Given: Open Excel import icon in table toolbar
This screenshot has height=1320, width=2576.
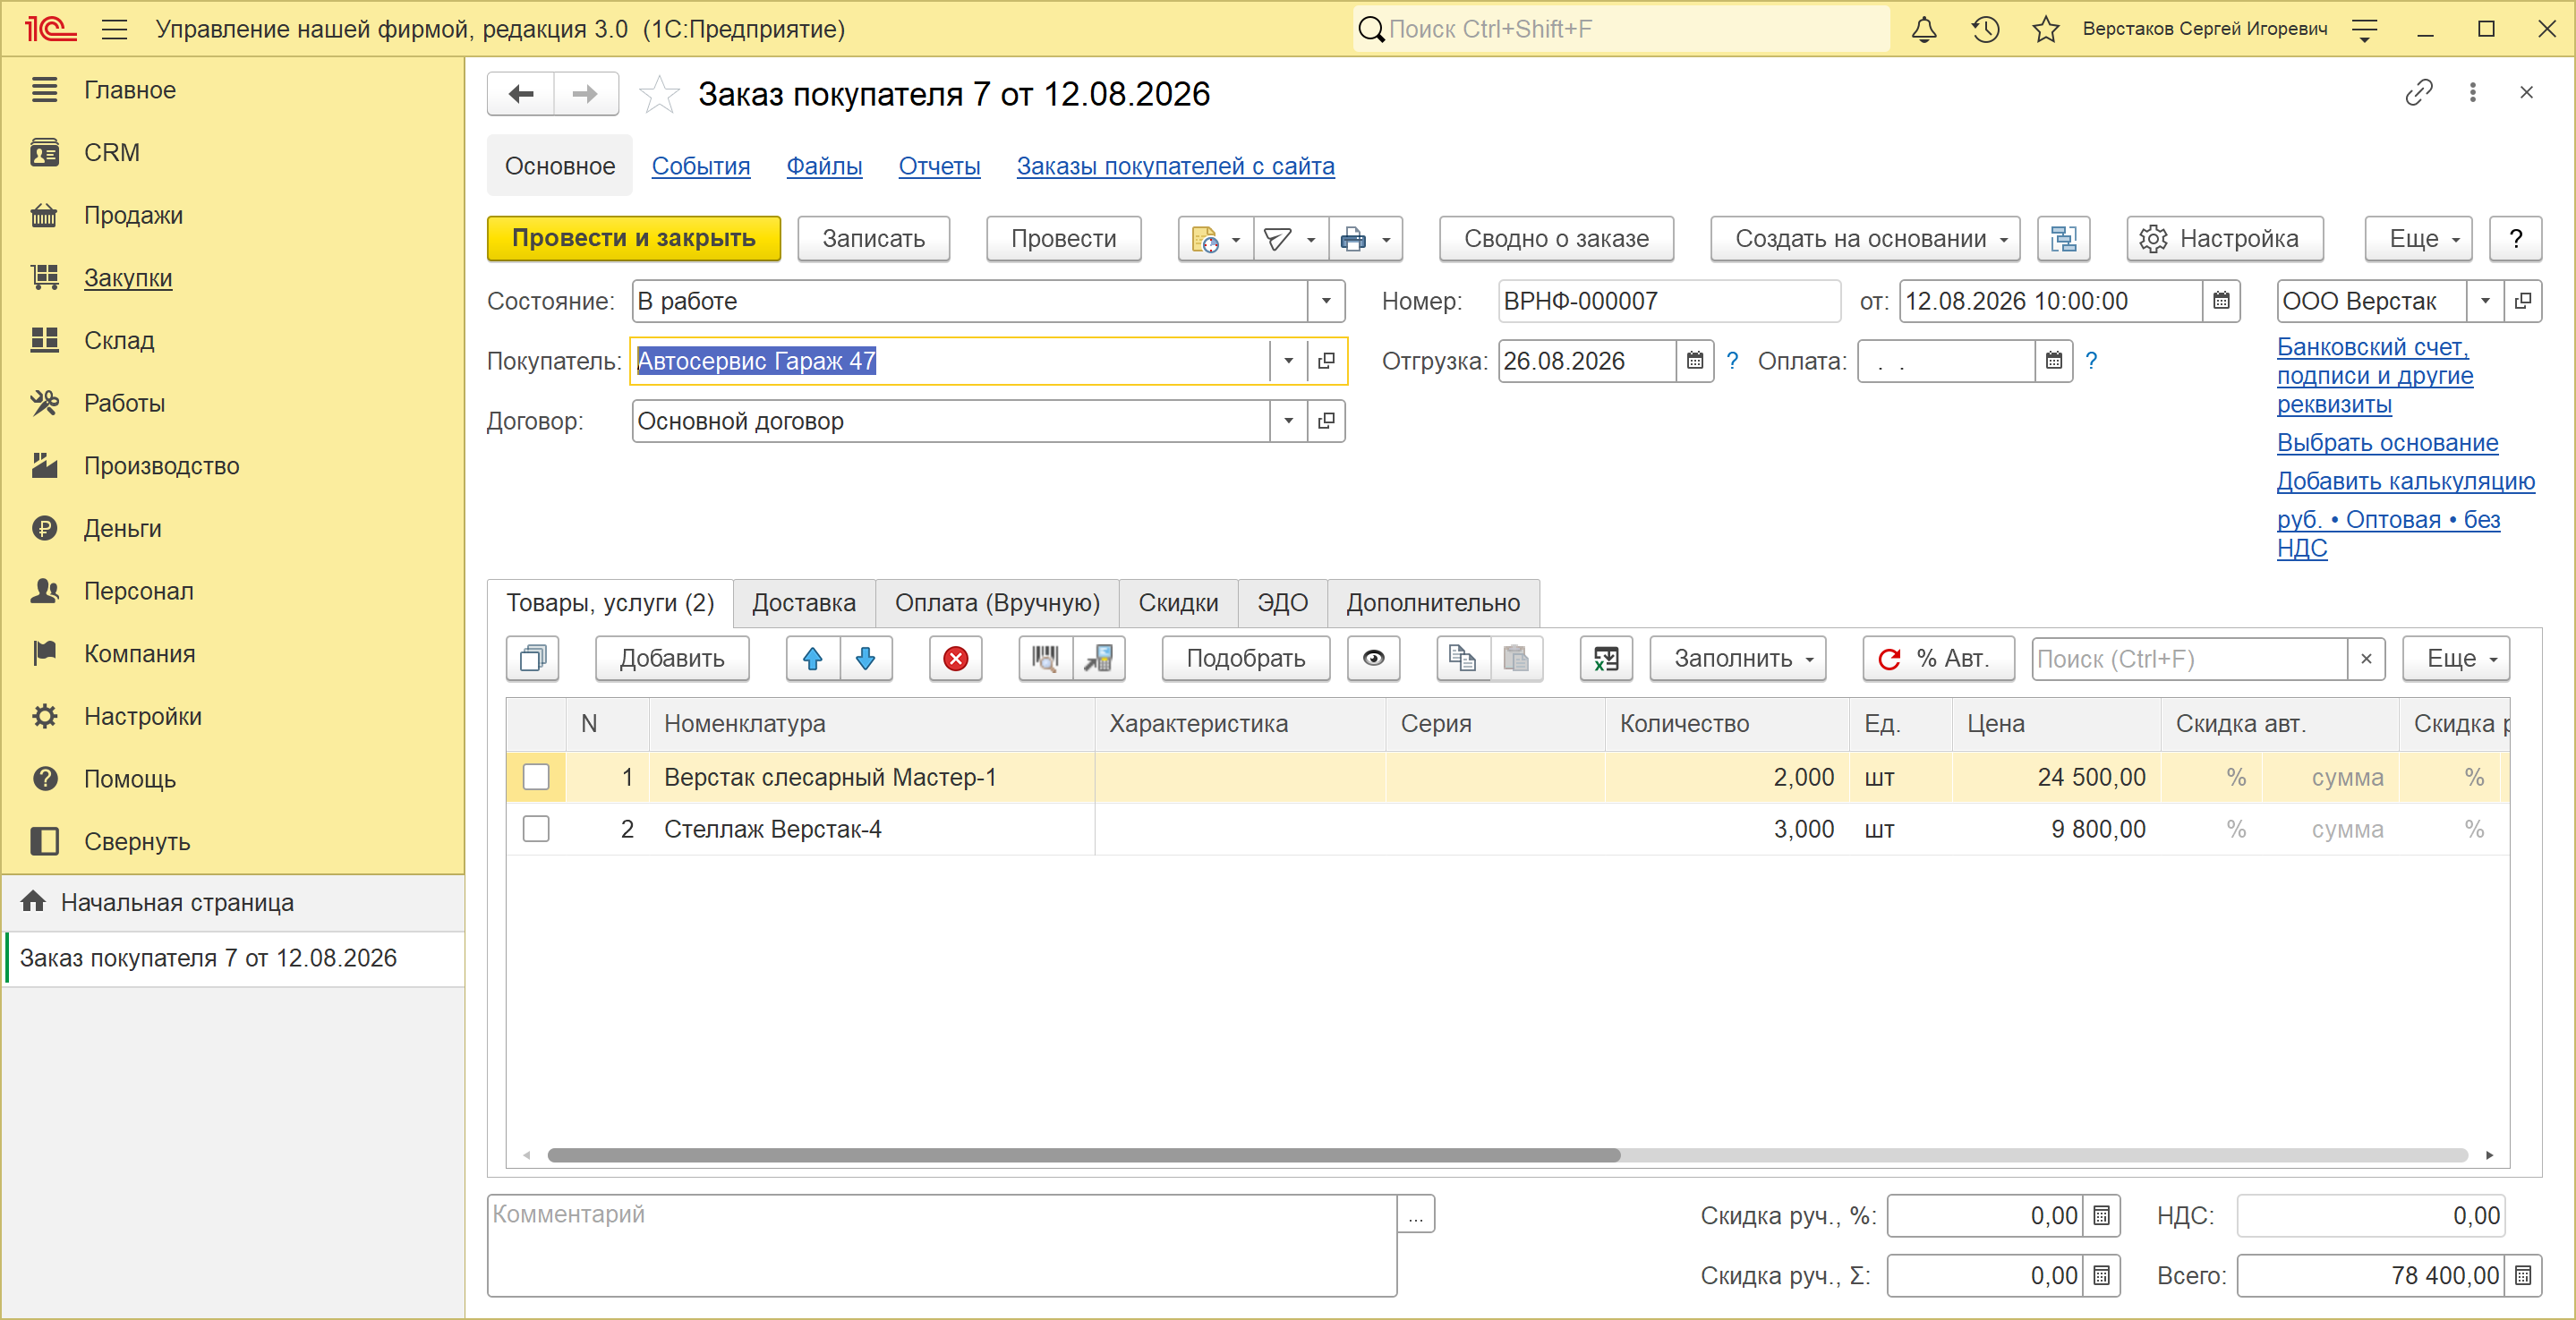Looking at the screenshot, I should [x=1606, y=659].
